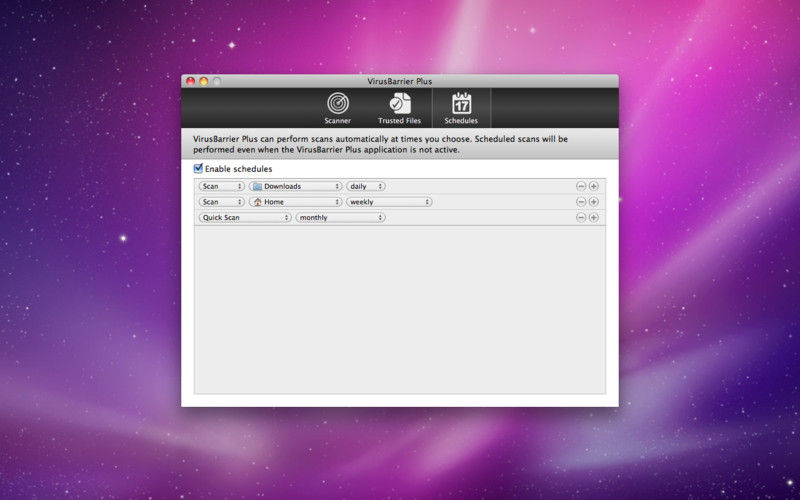Screen dimensions: 800x500
Task: Open the Trusted Files document icon
Action: point(399,104)
